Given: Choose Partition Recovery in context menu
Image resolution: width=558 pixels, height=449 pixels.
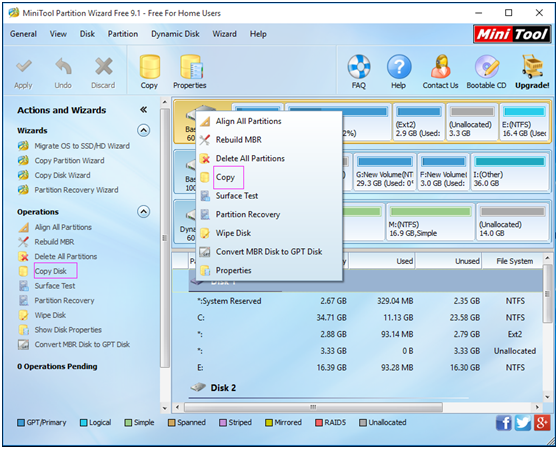Looking at the screenshot, I should pyautogui.click(x=269, y=215).
